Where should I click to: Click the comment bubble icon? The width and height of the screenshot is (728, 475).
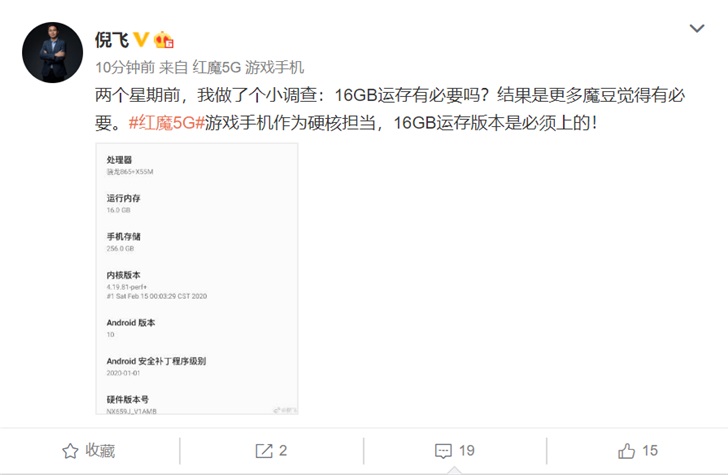tap(443, 451)
